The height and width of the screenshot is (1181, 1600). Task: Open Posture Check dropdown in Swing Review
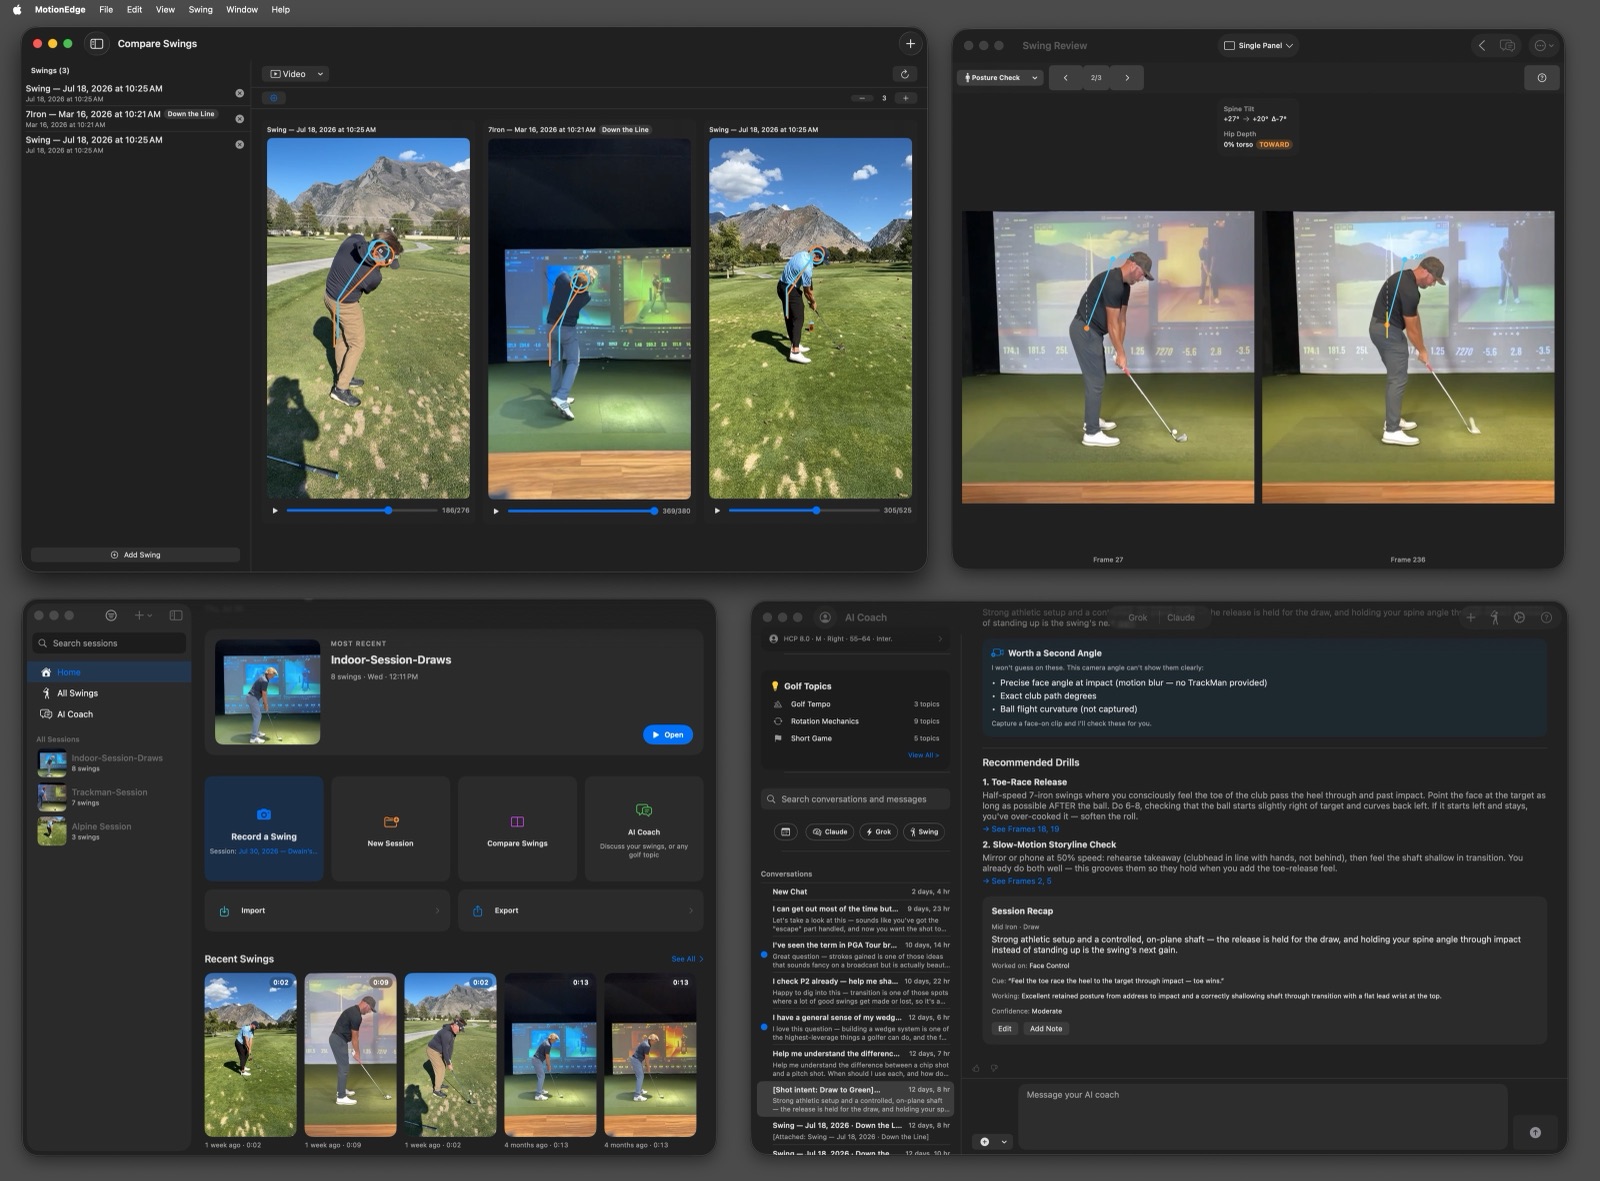(x=1001, y=78)
